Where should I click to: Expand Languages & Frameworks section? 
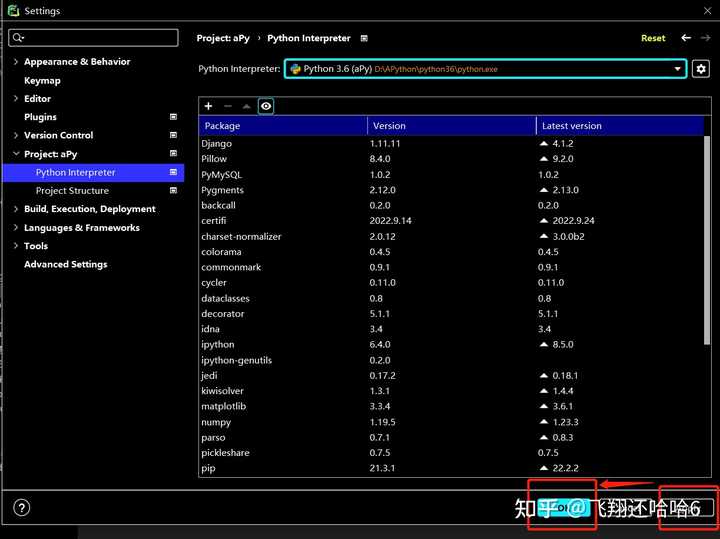coord(16,228)
